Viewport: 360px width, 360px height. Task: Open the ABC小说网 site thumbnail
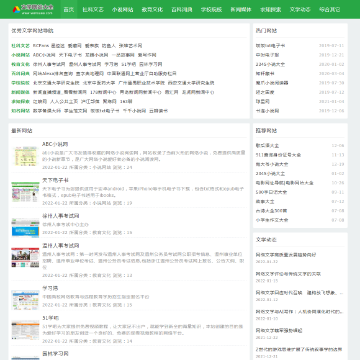click(x=25, y=156)
